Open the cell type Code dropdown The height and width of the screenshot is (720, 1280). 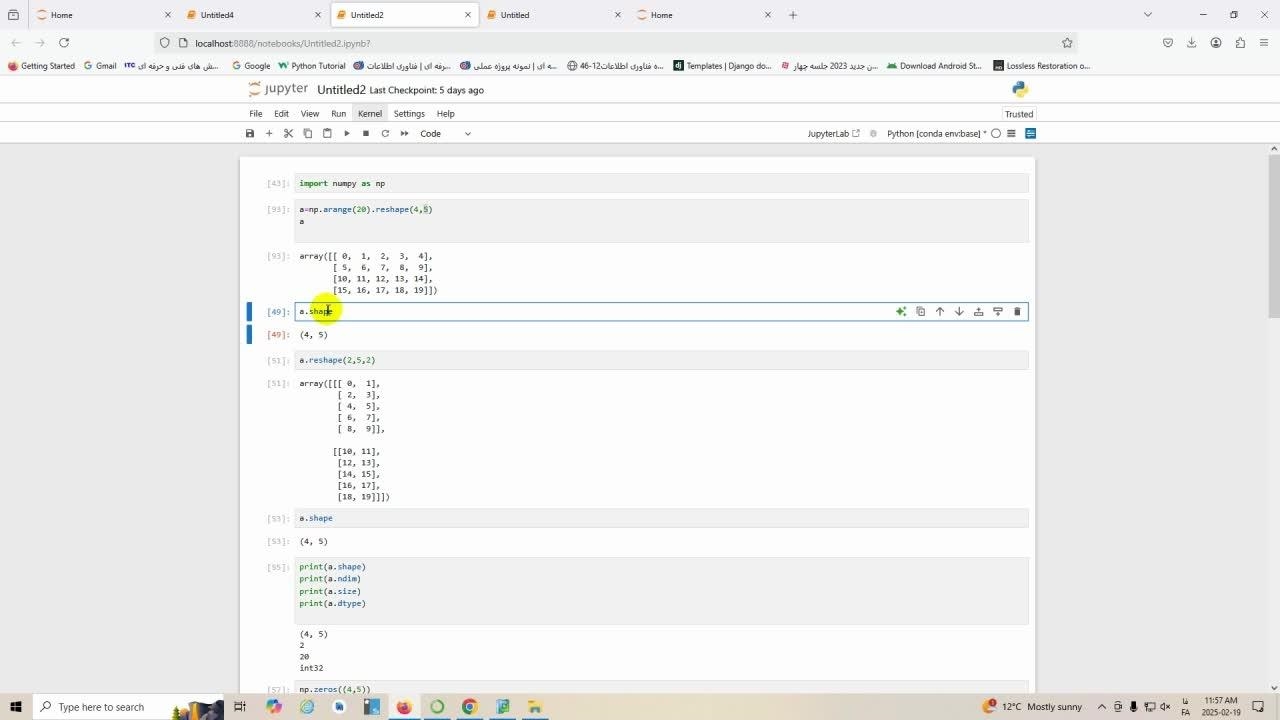(x=445, y=133)
